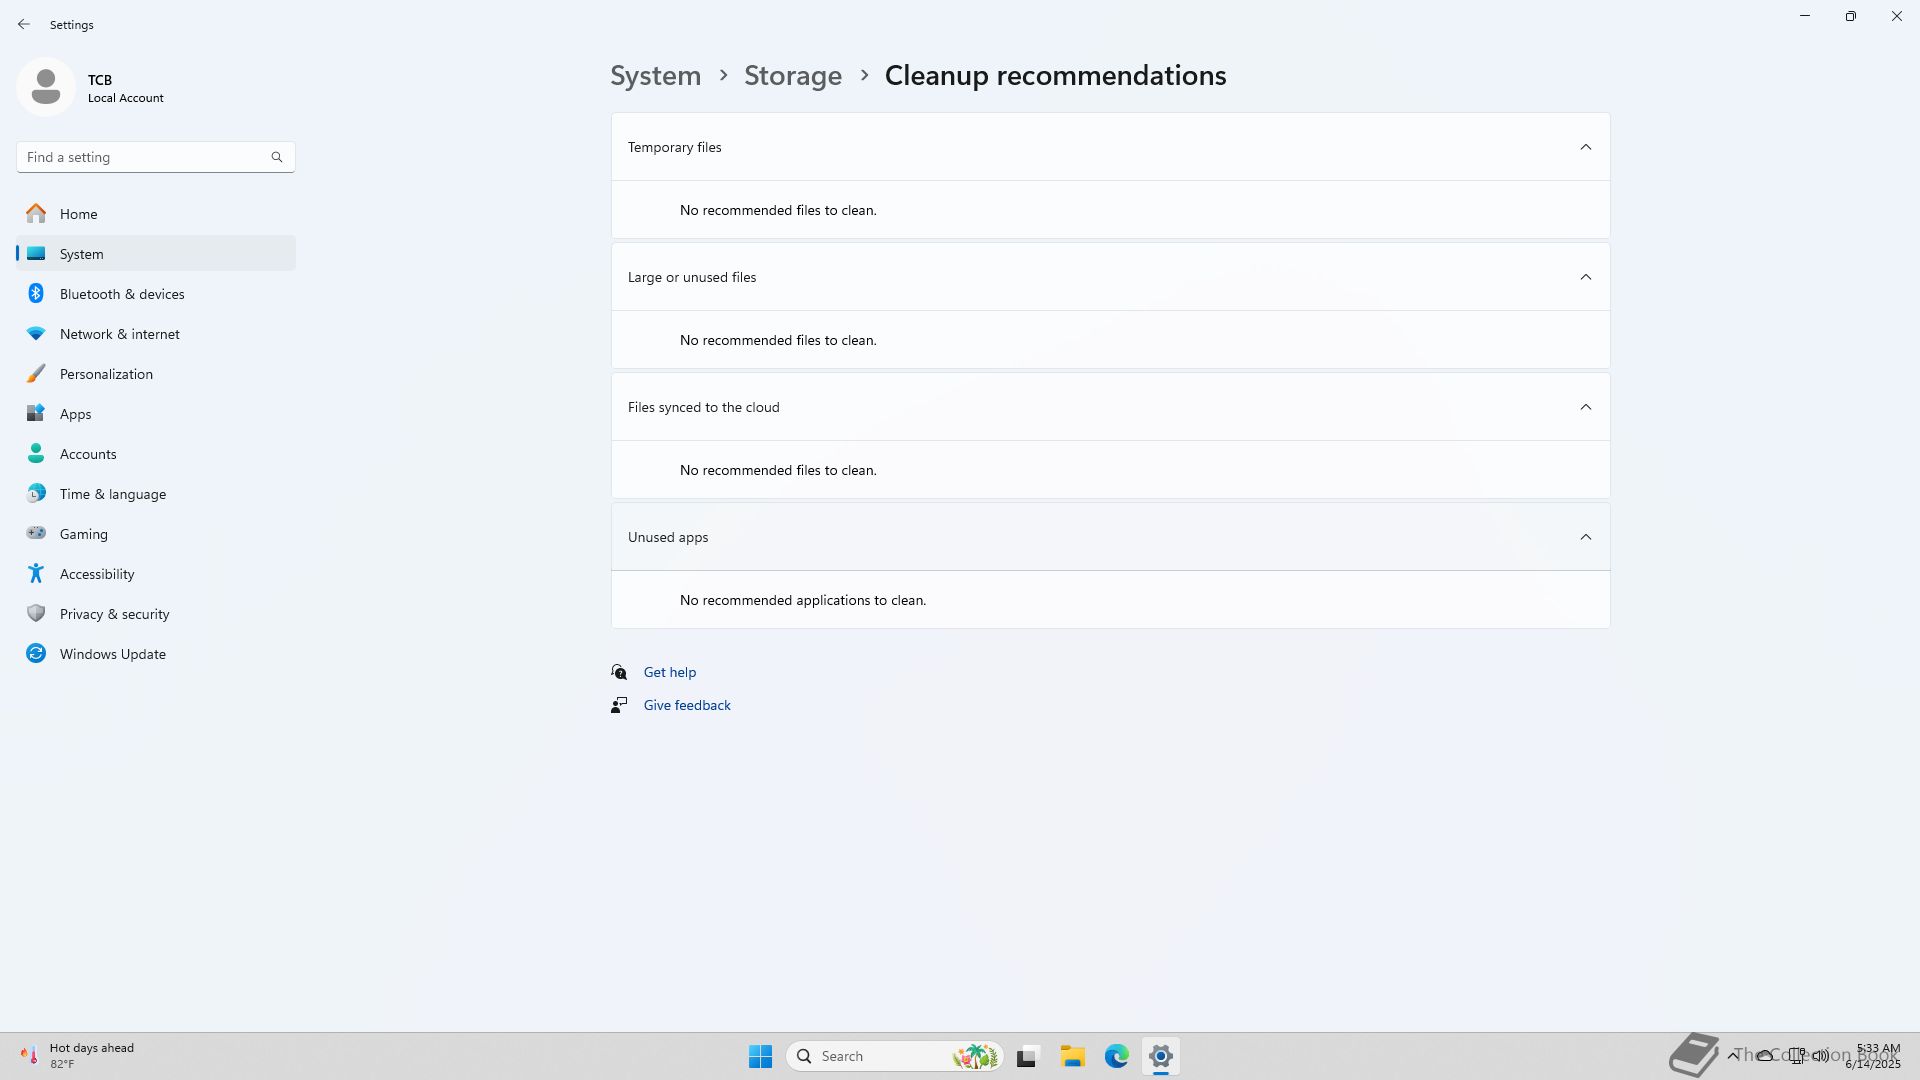Click the Accessibility figure icon

pos(36,574)
